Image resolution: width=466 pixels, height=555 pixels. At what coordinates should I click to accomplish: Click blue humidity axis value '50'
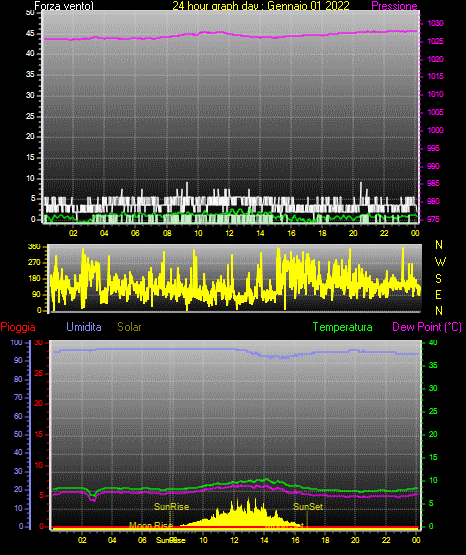tap(18, 434)
